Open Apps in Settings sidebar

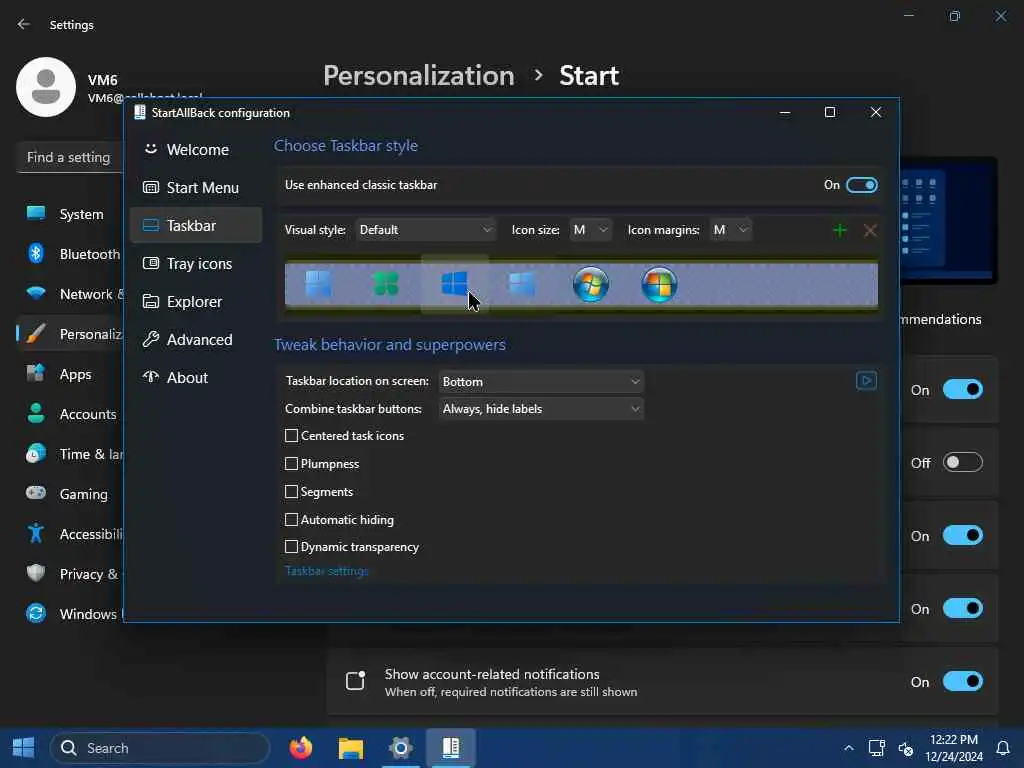(71, 374)
